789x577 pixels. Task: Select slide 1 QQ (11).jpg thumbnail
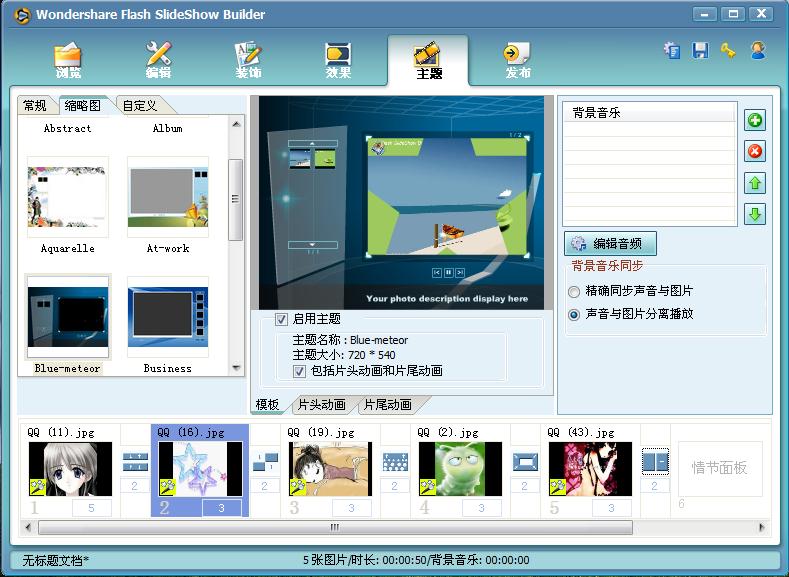tap(70, 469)
